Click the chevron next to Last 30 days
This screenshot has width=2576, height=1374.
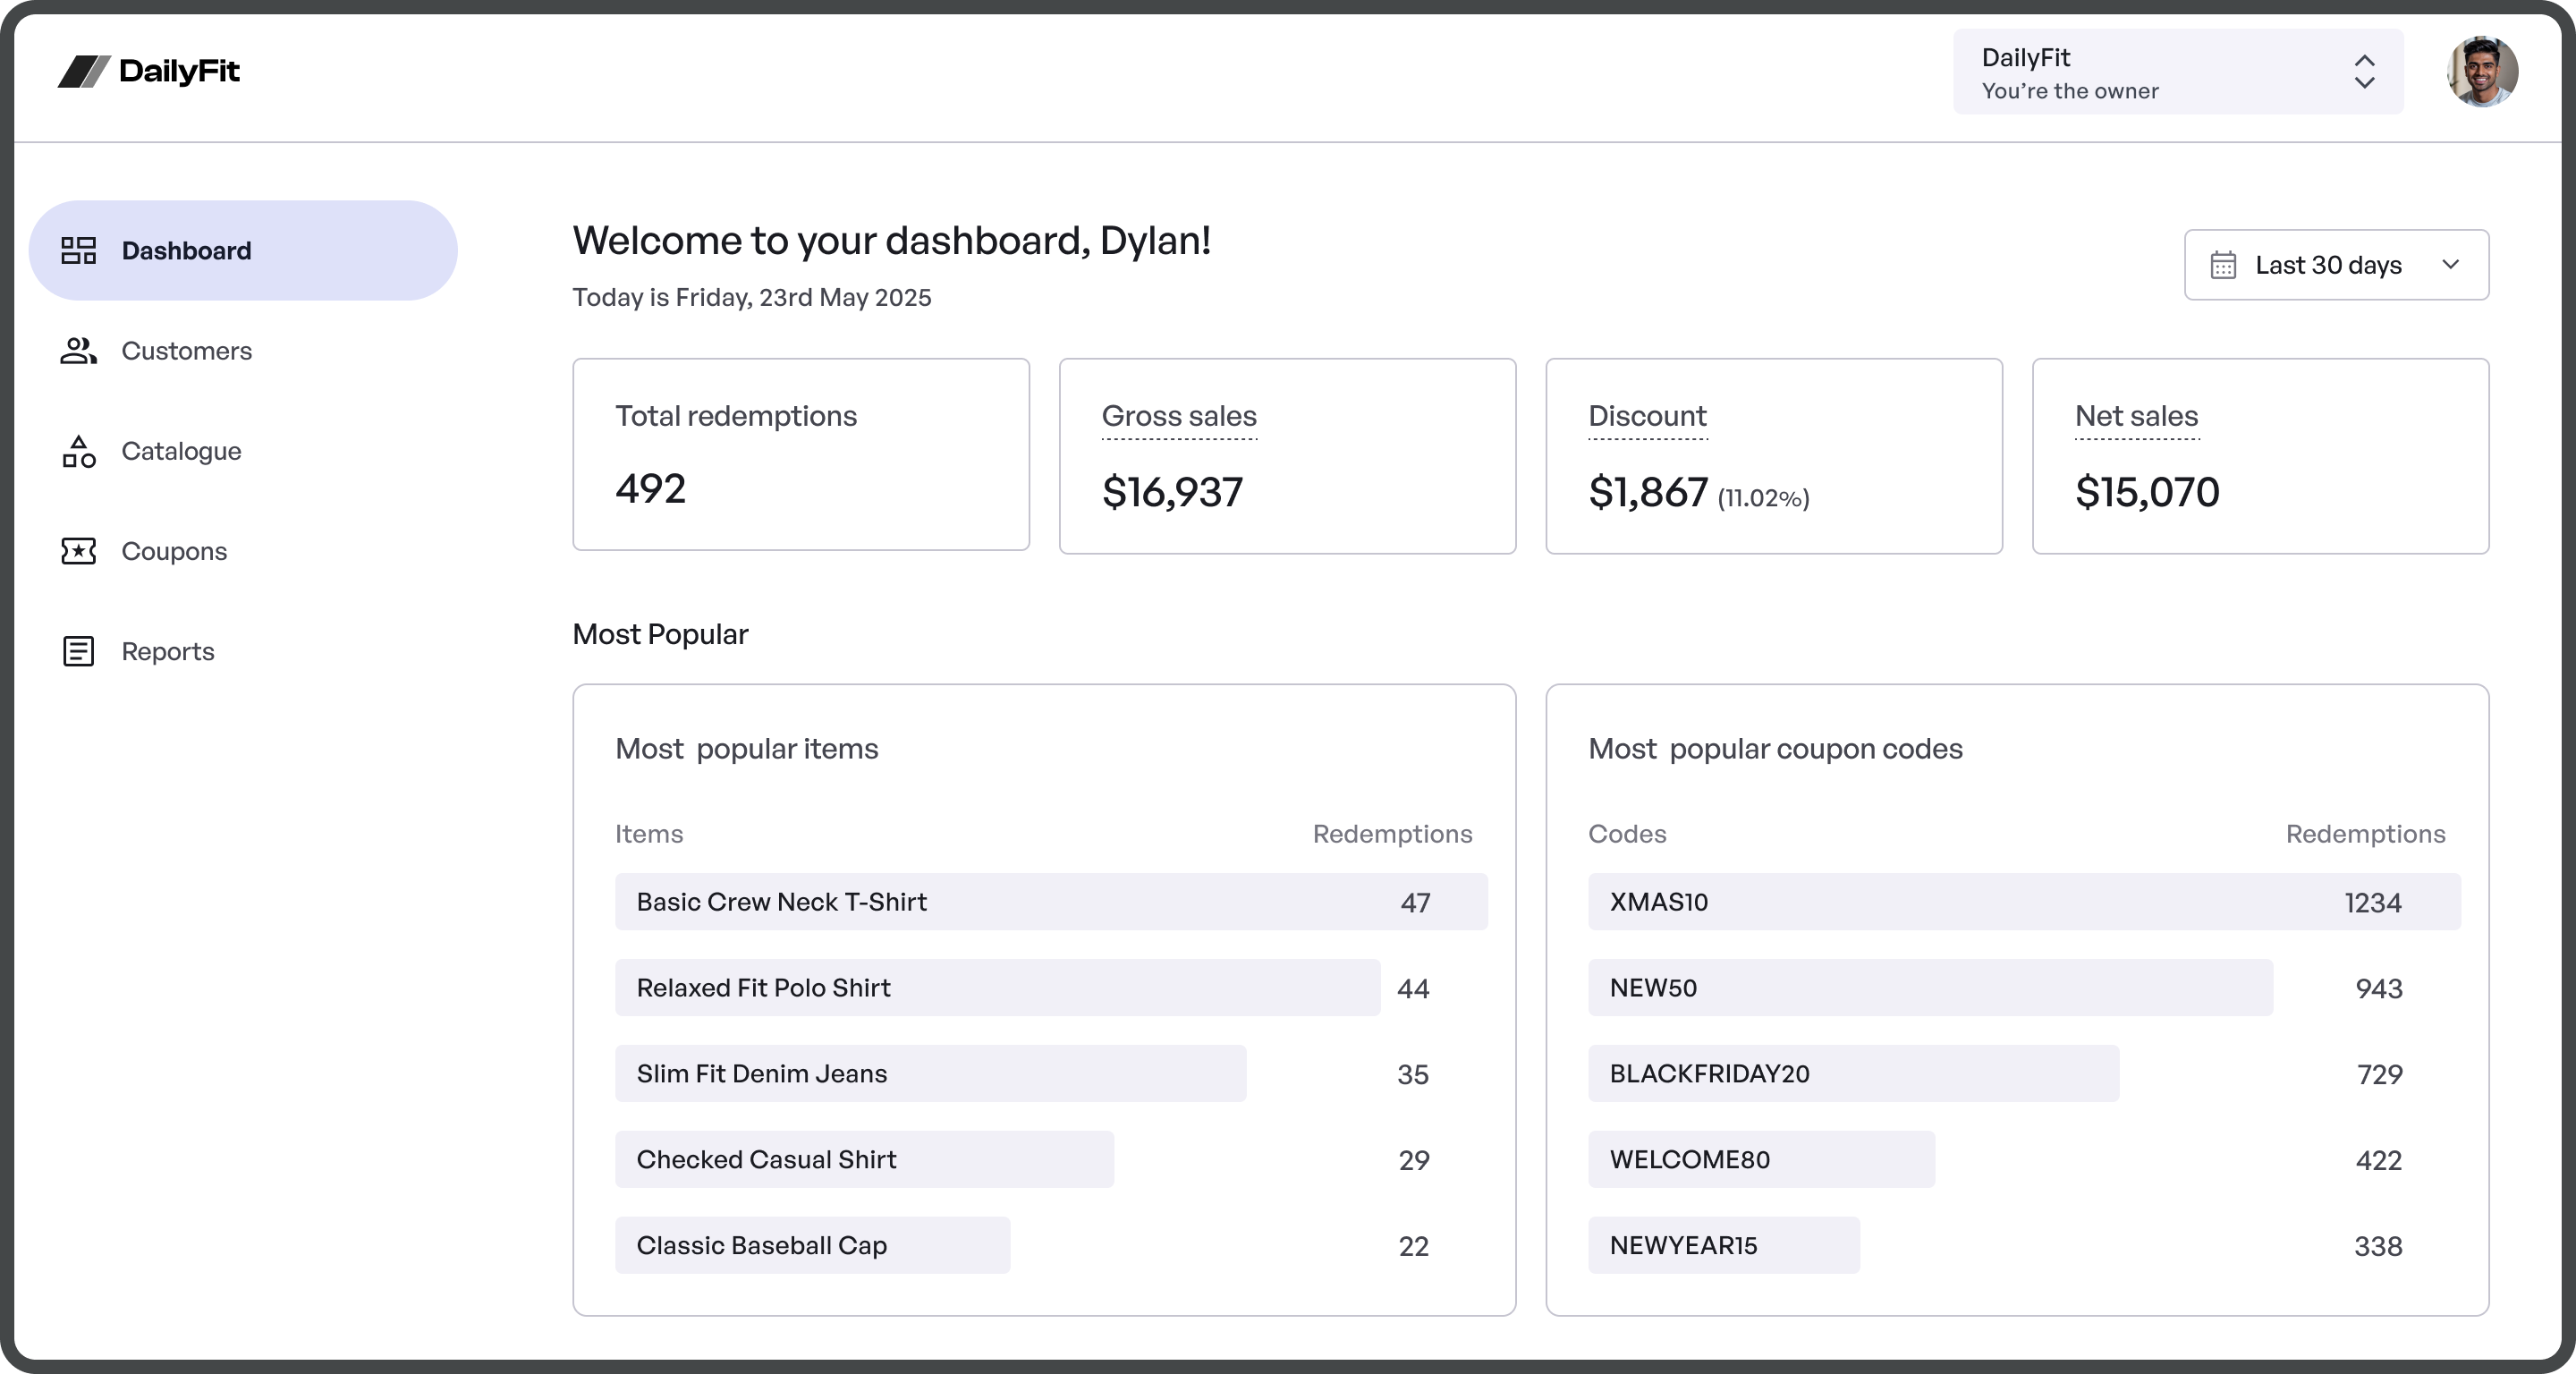2451,265
